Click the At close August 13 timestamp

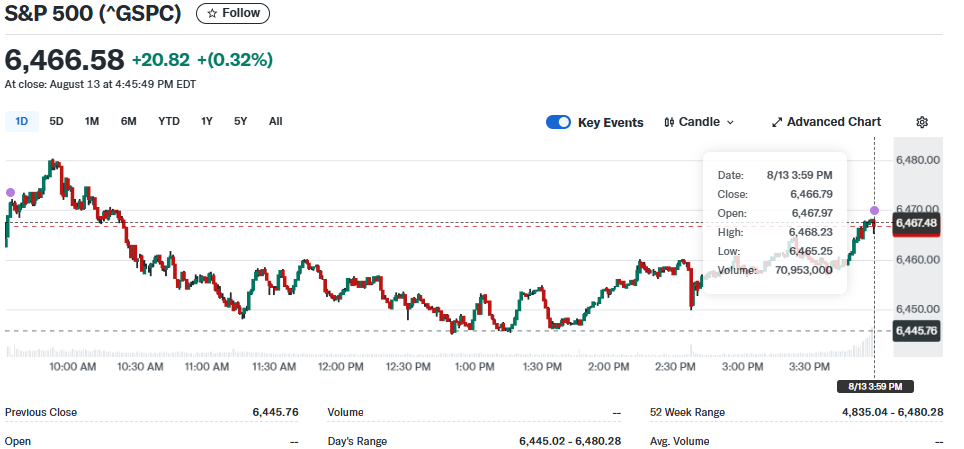(100, 84)
